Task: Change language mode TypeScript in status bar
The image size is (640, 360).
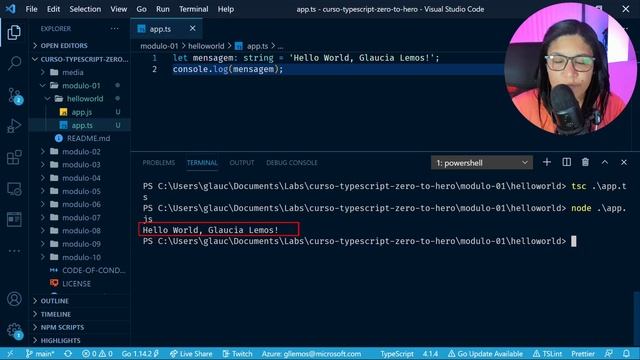Action: coord(397,354)
